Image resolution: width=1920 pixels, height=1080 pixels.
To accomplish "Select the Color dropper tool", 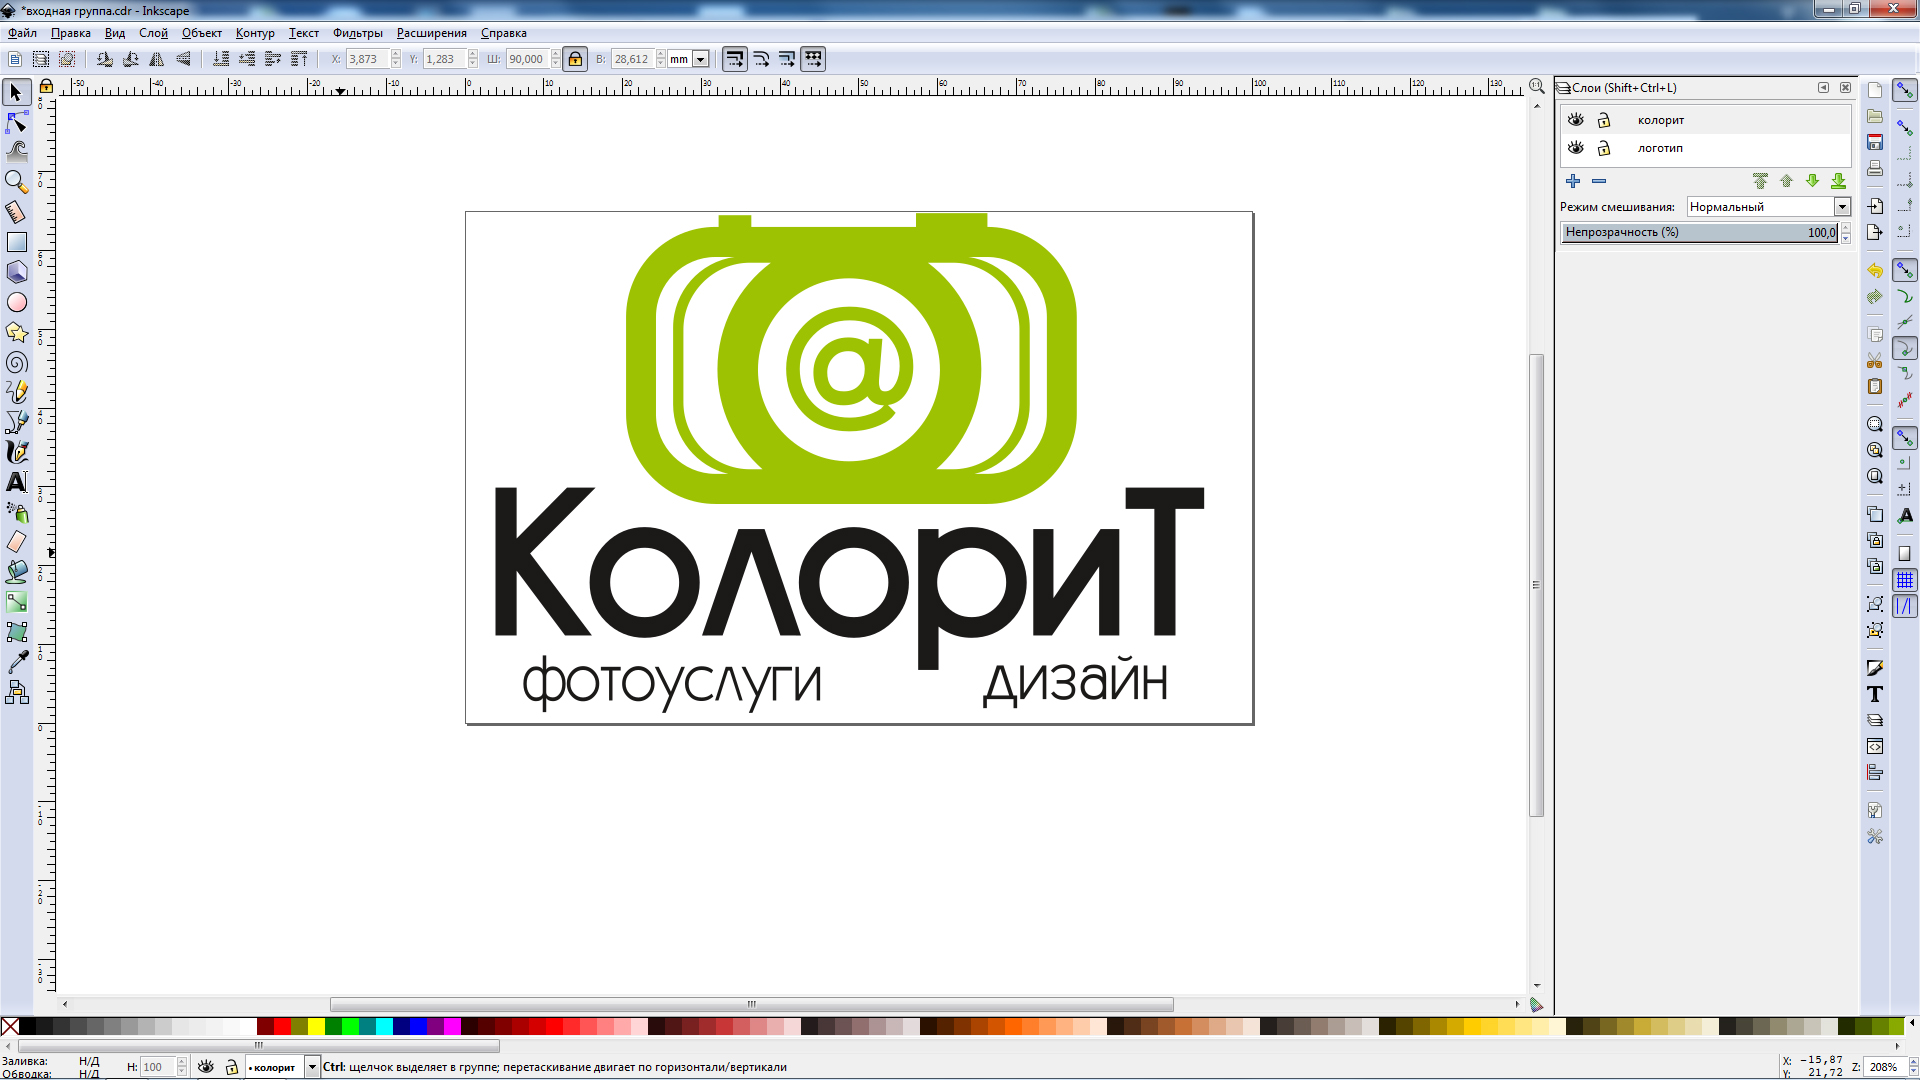I will click(16, 662).
